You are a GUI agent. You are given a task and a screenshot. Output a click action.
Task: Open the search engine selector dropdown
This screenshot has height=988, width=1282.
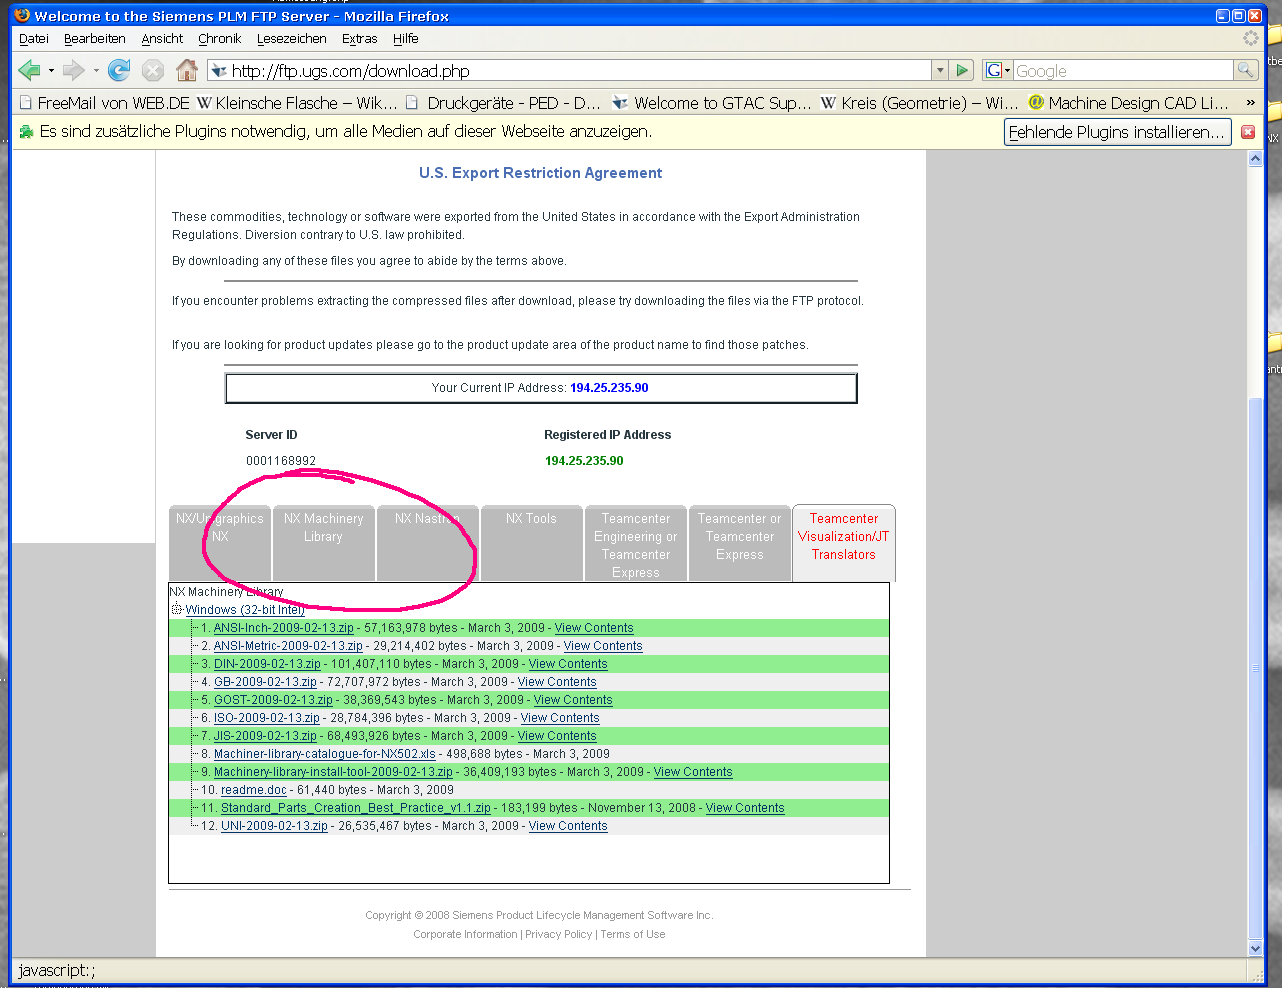coord(998,71)
